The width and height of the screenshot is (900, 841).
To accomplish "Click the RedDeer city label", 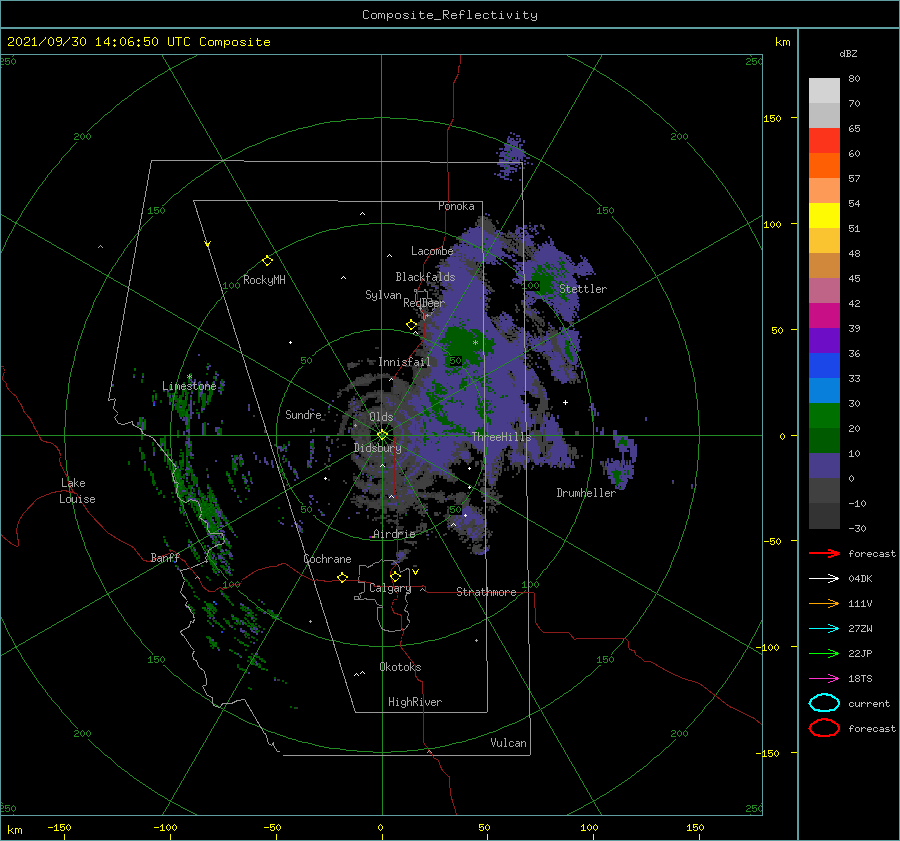I will point(424,303).
